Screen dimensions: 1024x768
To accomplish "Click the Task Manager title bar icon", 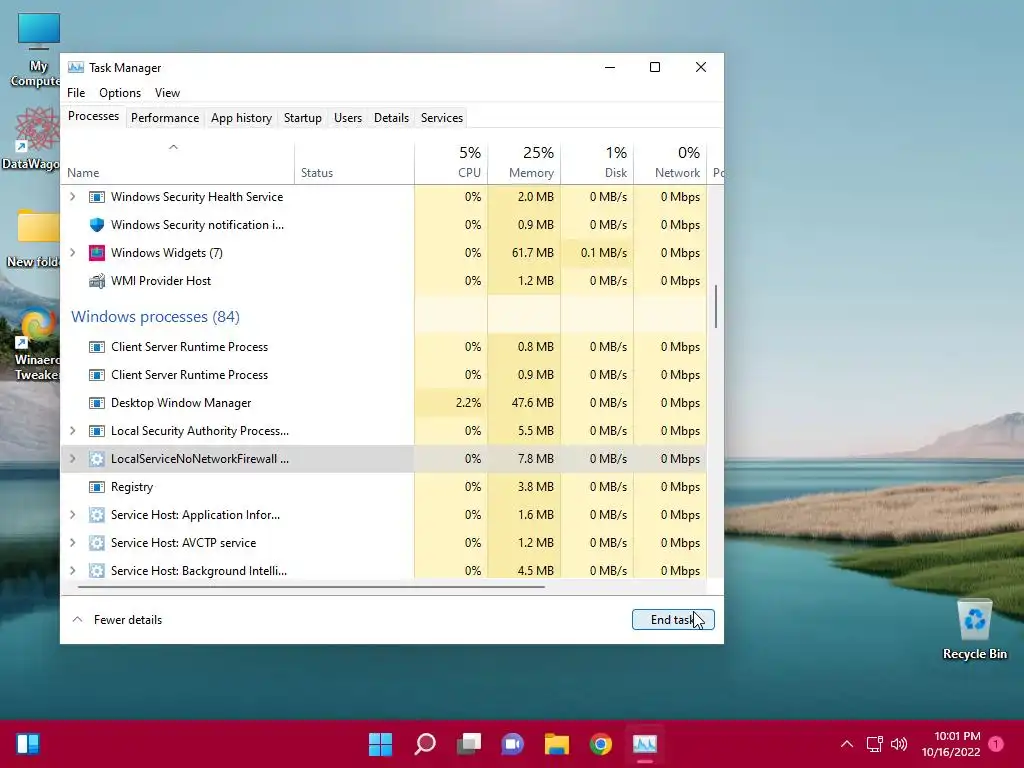I will point(76,67).
